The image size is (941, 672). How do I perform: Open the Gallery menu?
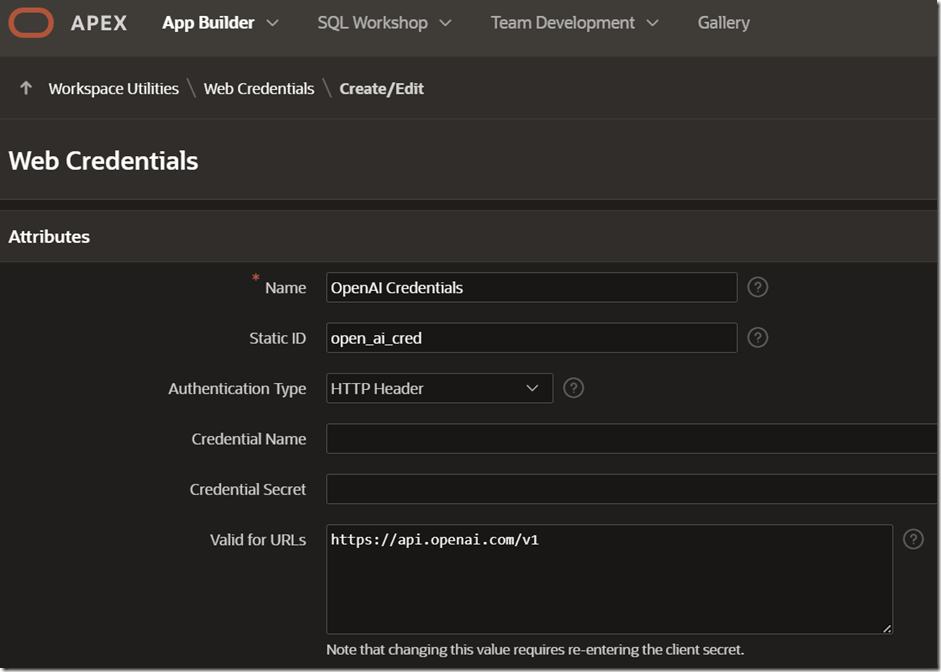click(723, 22)
